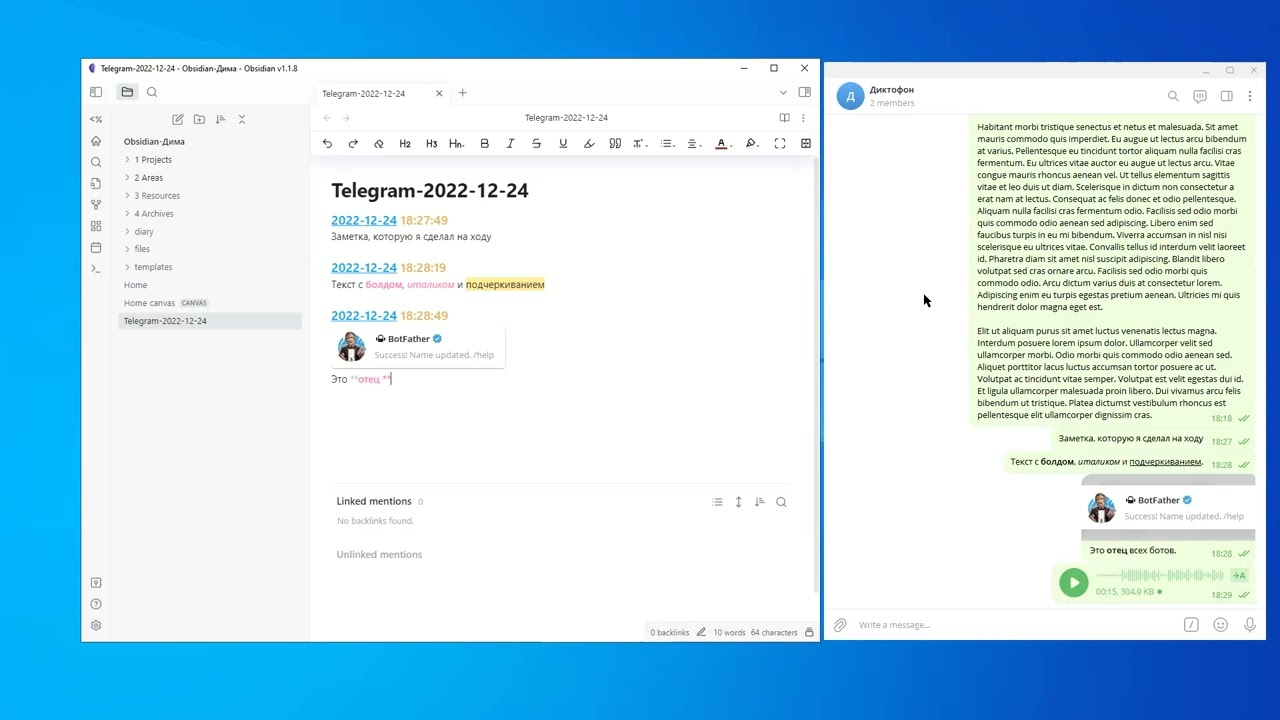This screenshot has height=720, width=1280.
Task: Click the 2022-12-24 link at 18:27:49
Action: (x=364, y=220)
